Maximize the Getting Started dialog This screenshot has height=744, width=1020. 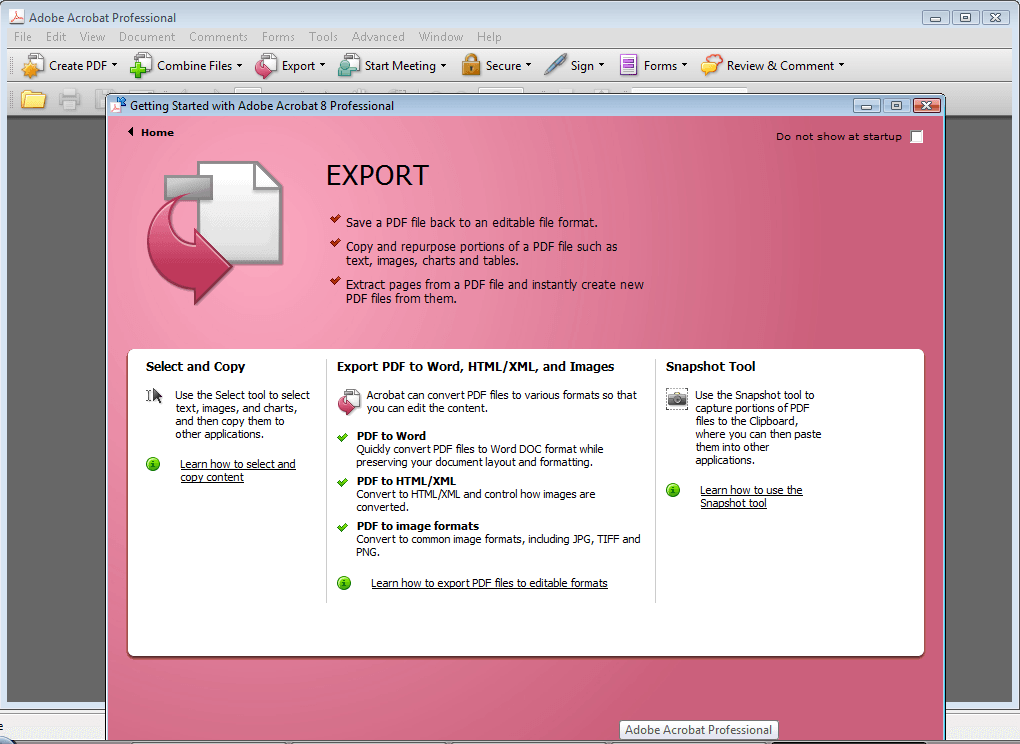(x=896, y=105)
